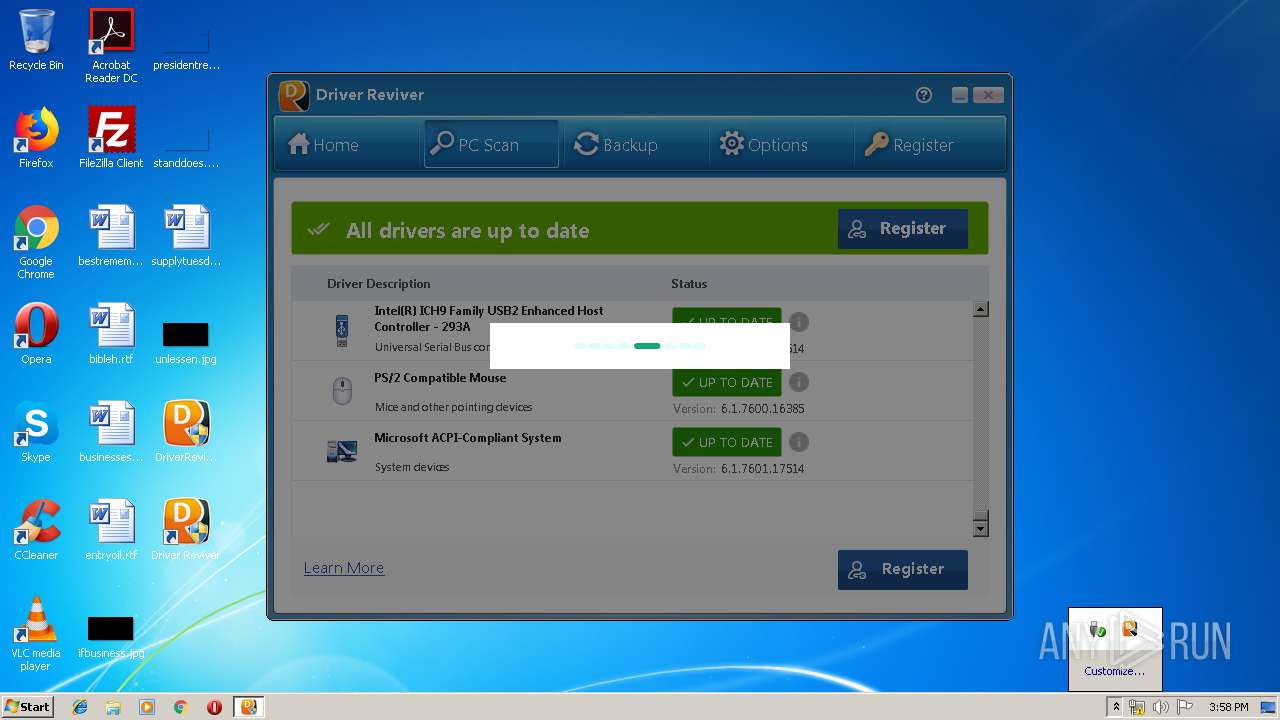Launch Internet Explorer from taskbar
Image resolution: width=1280 pixels, height=720 pixels.
[x=80, y=707]
